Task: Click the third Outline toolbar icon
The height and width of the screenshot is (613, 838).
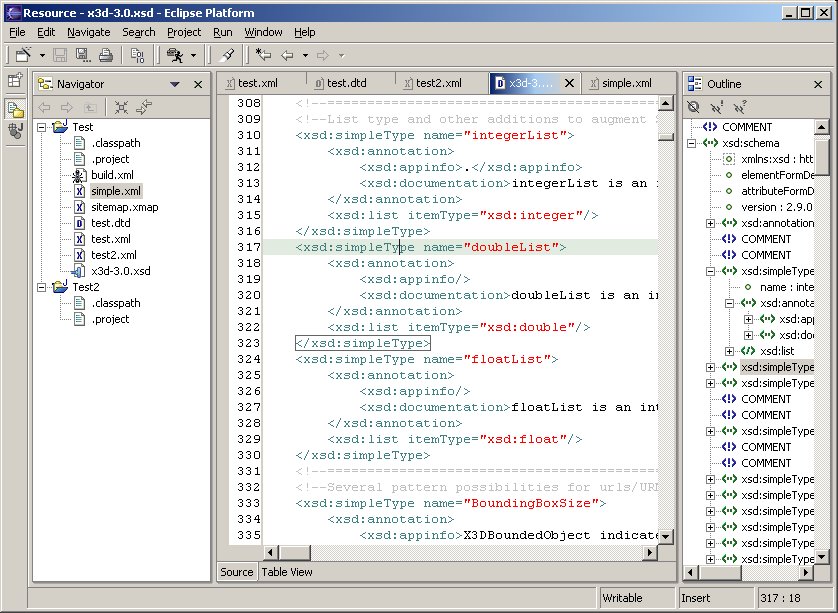Action: tap(740, 107)
